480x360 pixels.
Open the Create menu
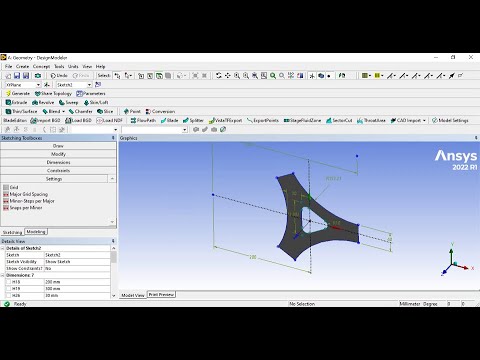click(x=22, y=67)
